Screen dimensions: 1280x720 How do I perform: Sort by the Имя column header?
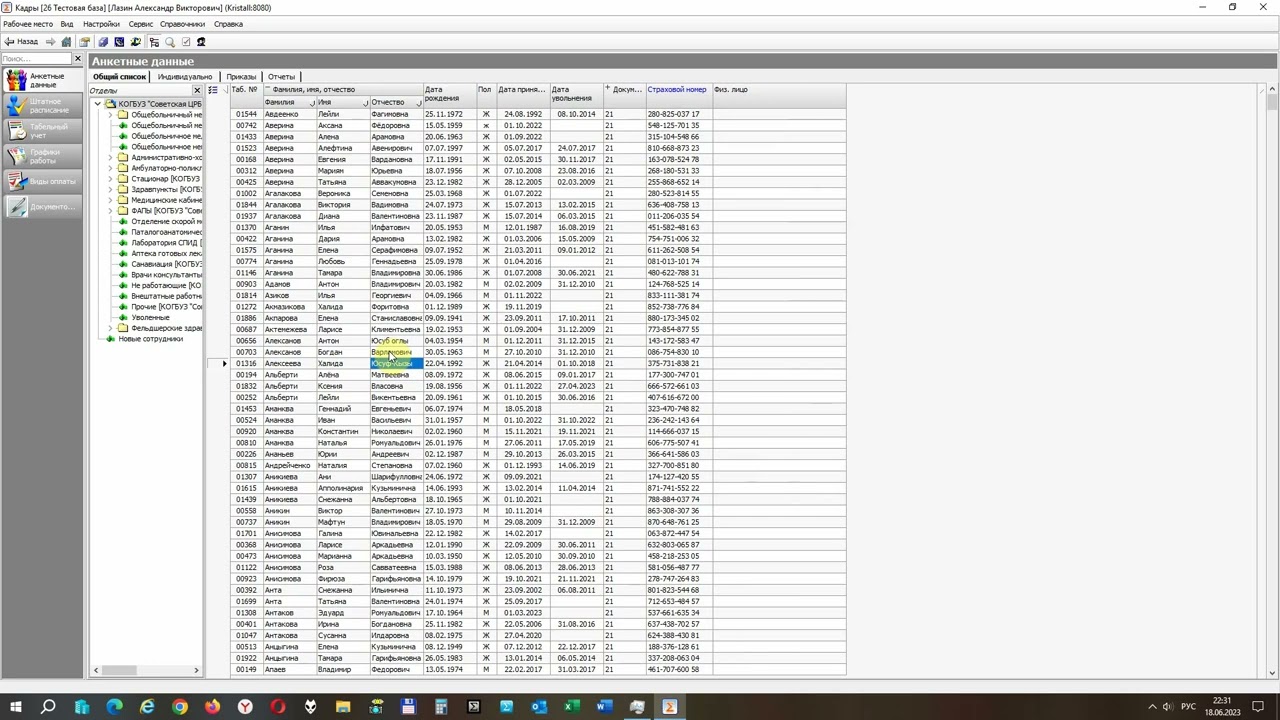tap(342, 102)
